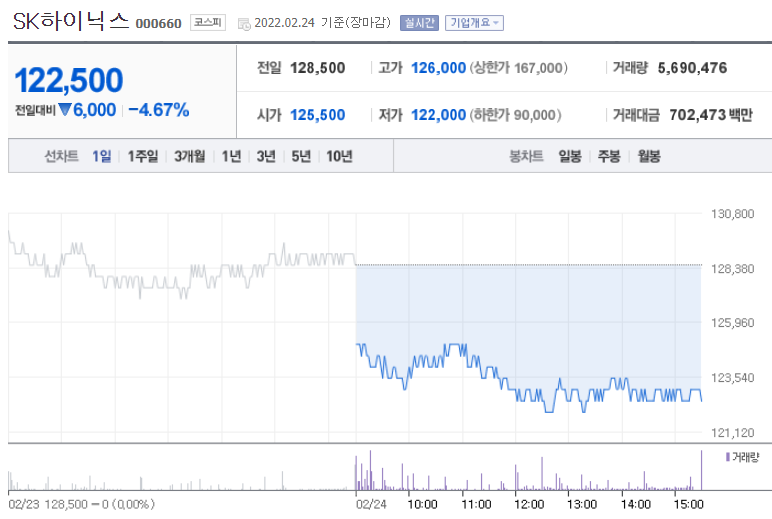Click the 2022.02.24 기준(장마감) date text
The height and width of the screenshot is (519, 772).
(x=322, y=23)
